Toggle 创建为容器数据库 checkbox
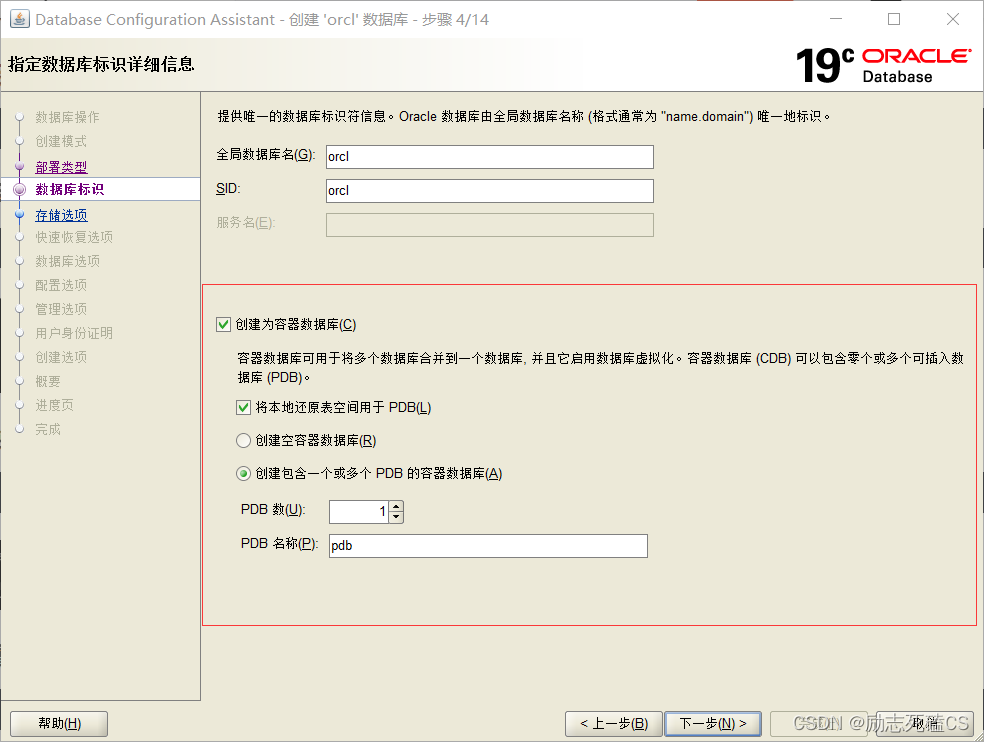984x742 pixels. click(223, 325)
